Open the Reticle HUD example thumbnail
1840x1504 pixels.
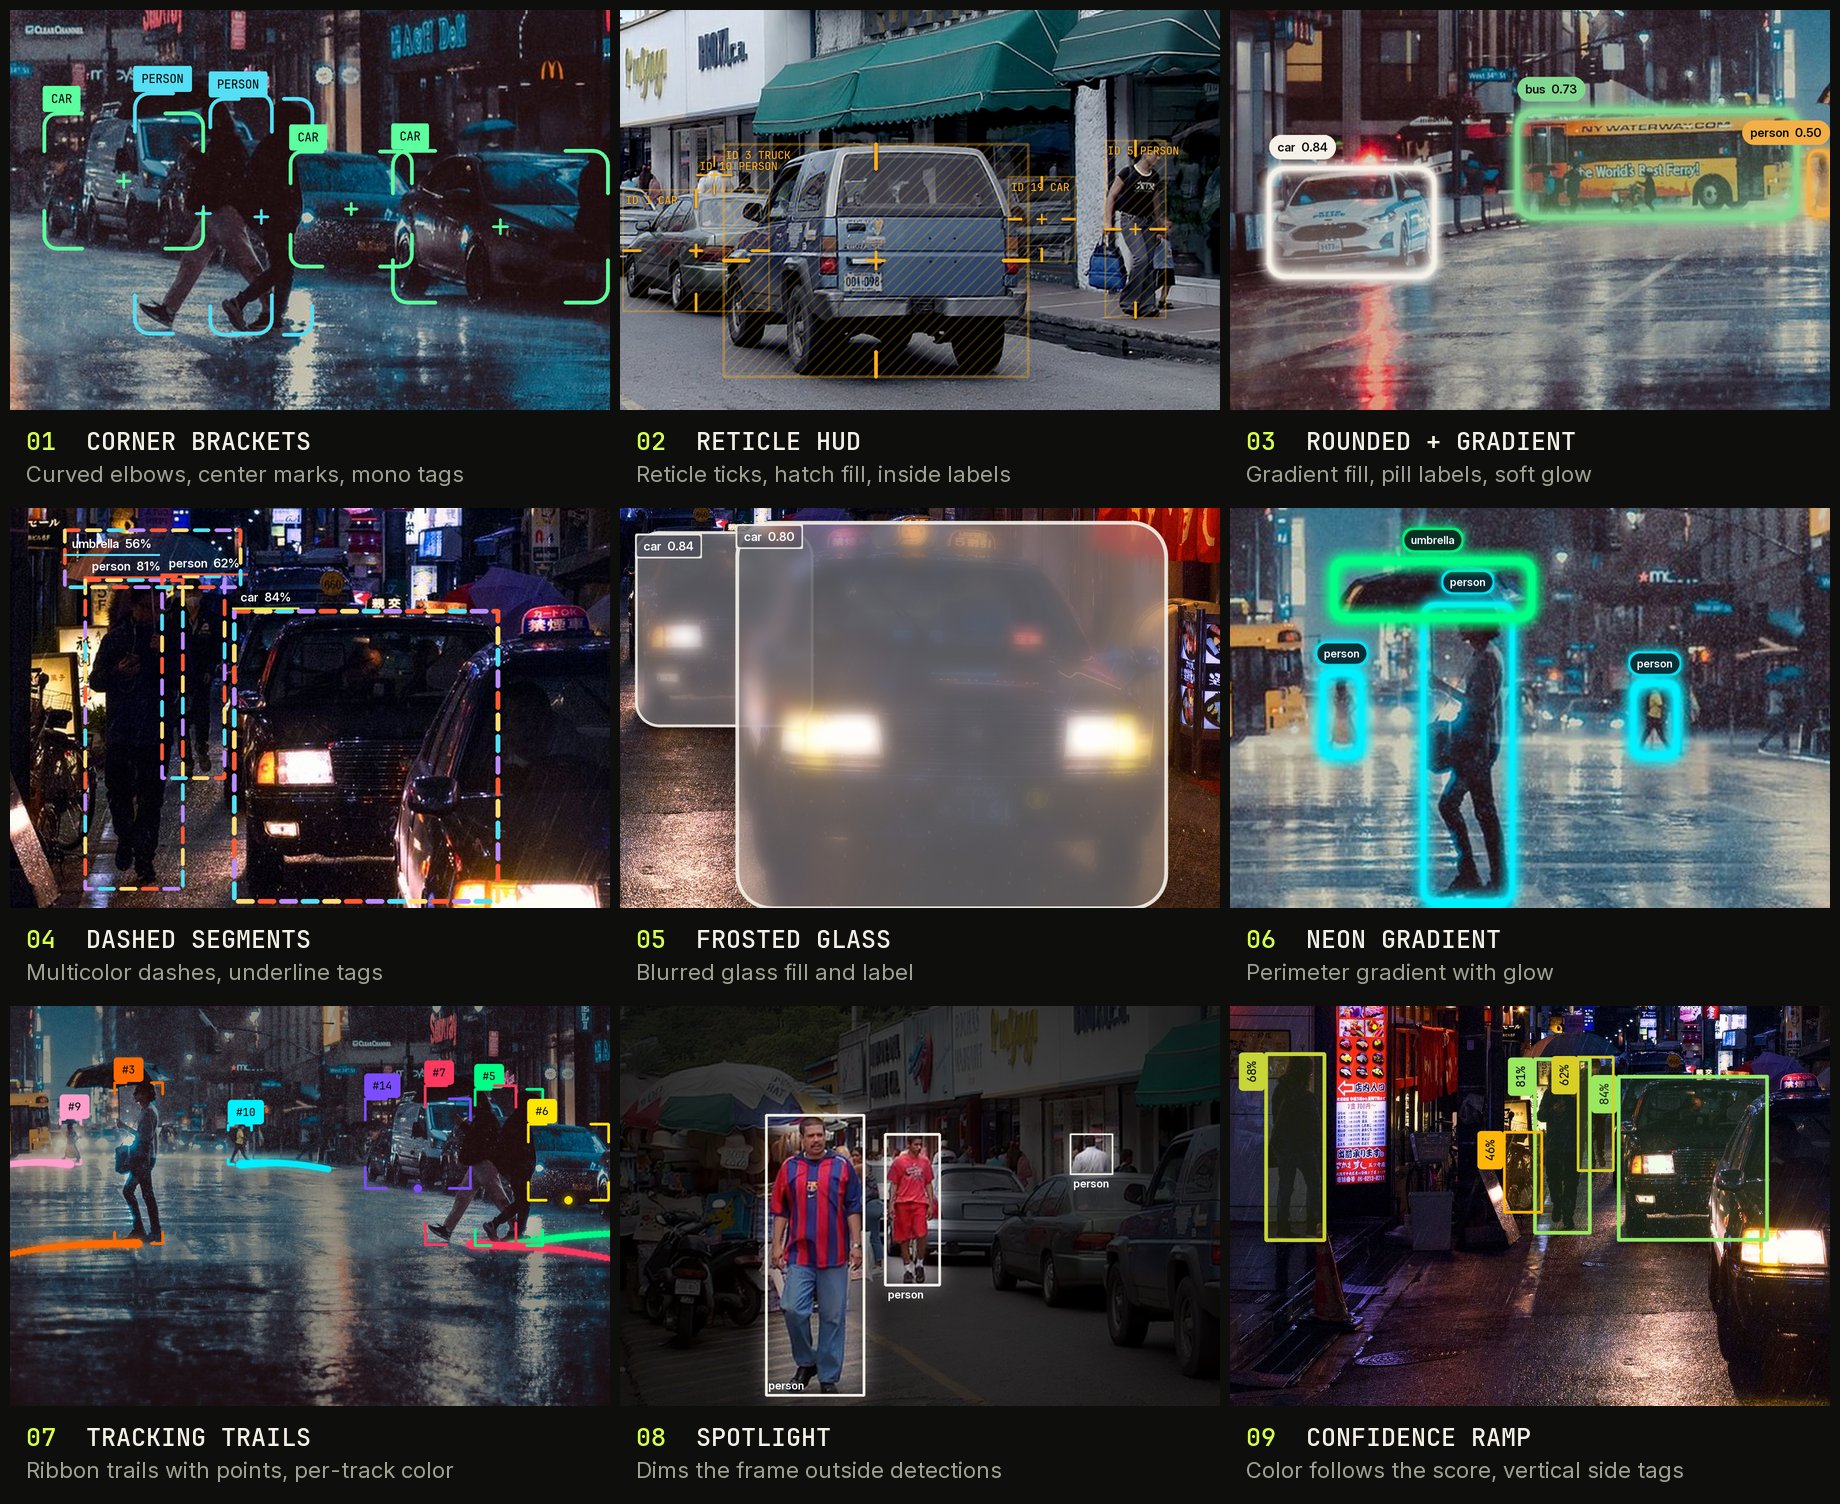(x=920, y=210)
